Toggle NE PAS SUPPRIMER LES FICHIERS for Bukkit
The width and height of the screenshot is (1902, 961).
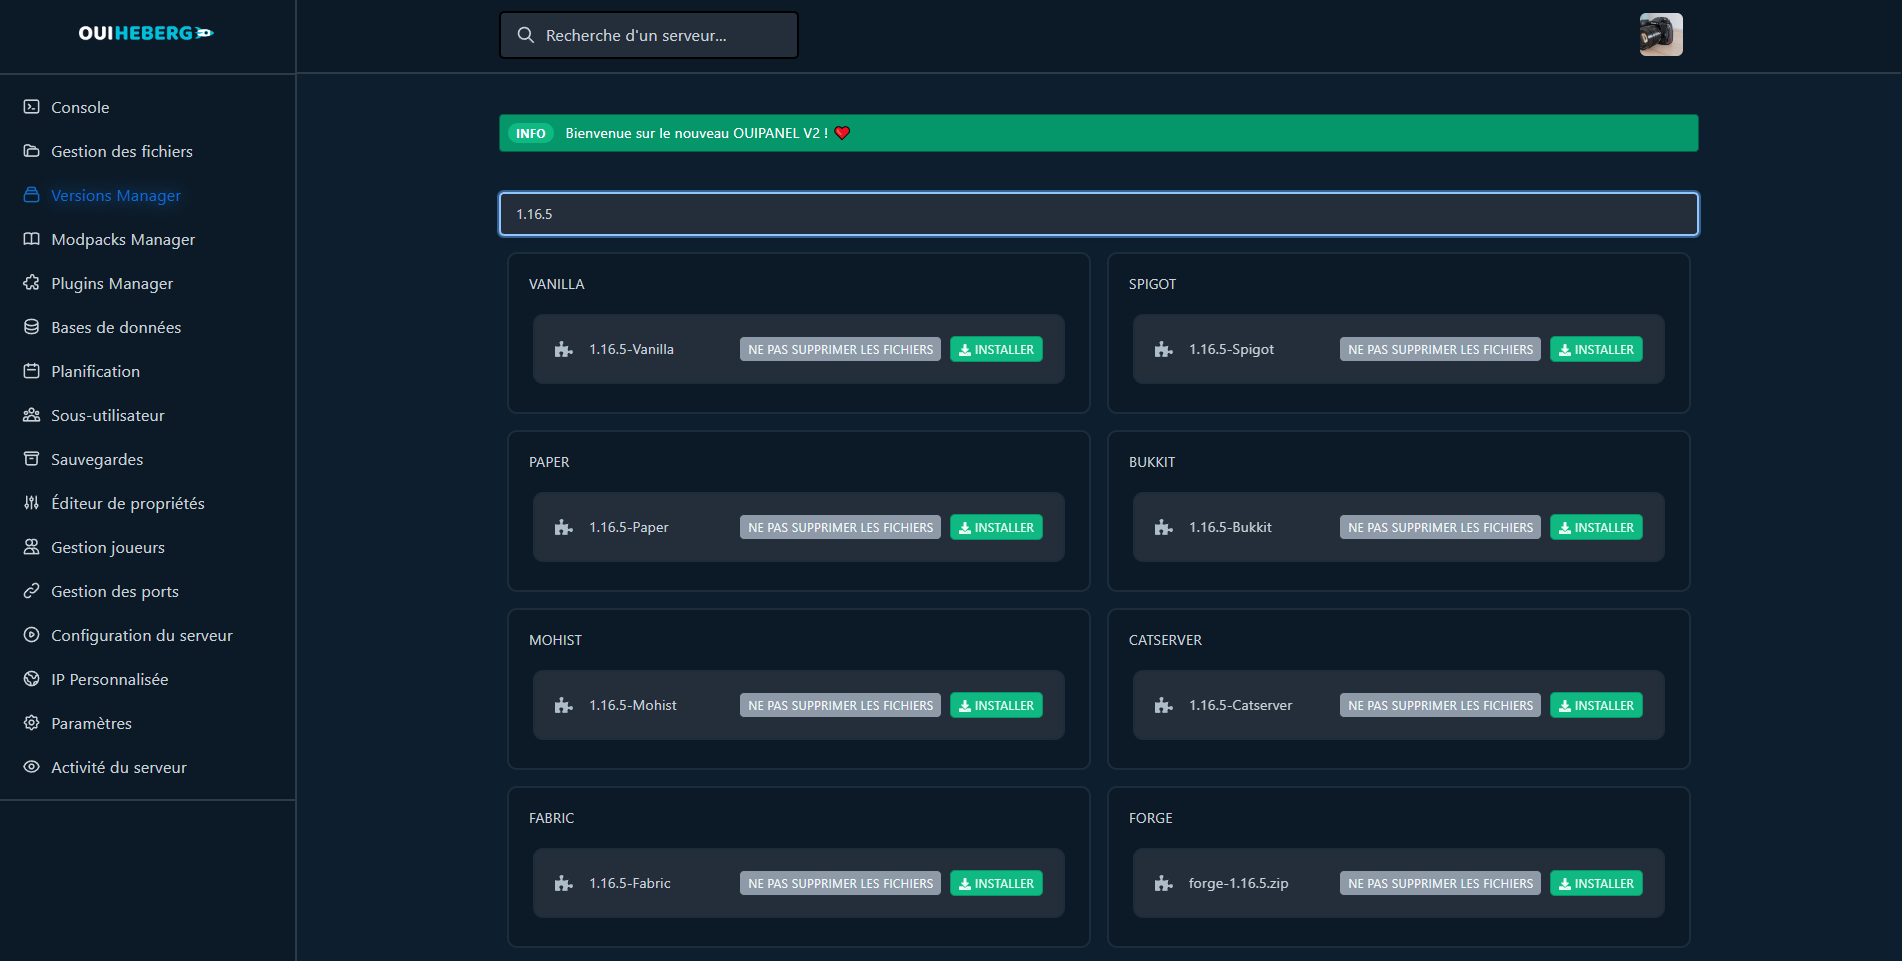pyautogui.click(x=1440, y=527)
